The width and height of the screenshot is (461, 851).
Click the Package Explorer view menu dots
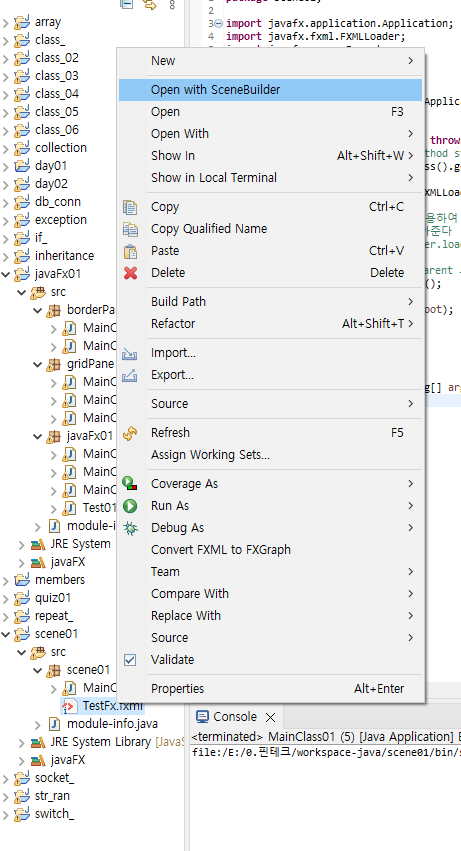173,4
